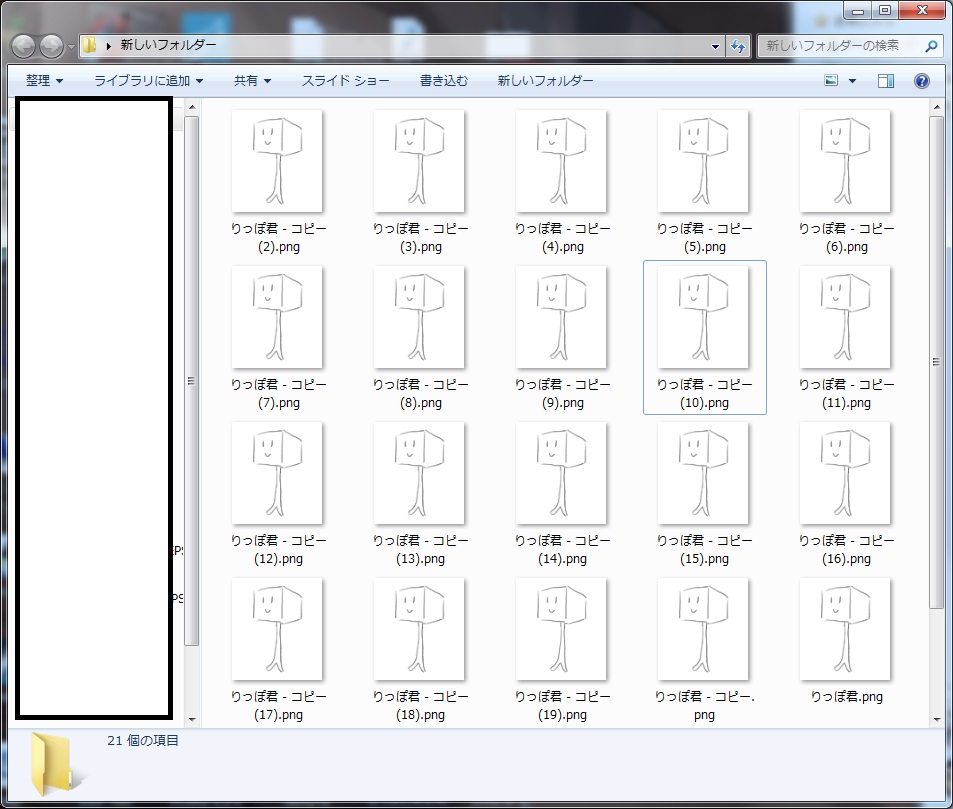The image size is (953, 809).
Task: Go forward with the Forward arrow button
Action: pyautogui.click(x=52, y=46)
